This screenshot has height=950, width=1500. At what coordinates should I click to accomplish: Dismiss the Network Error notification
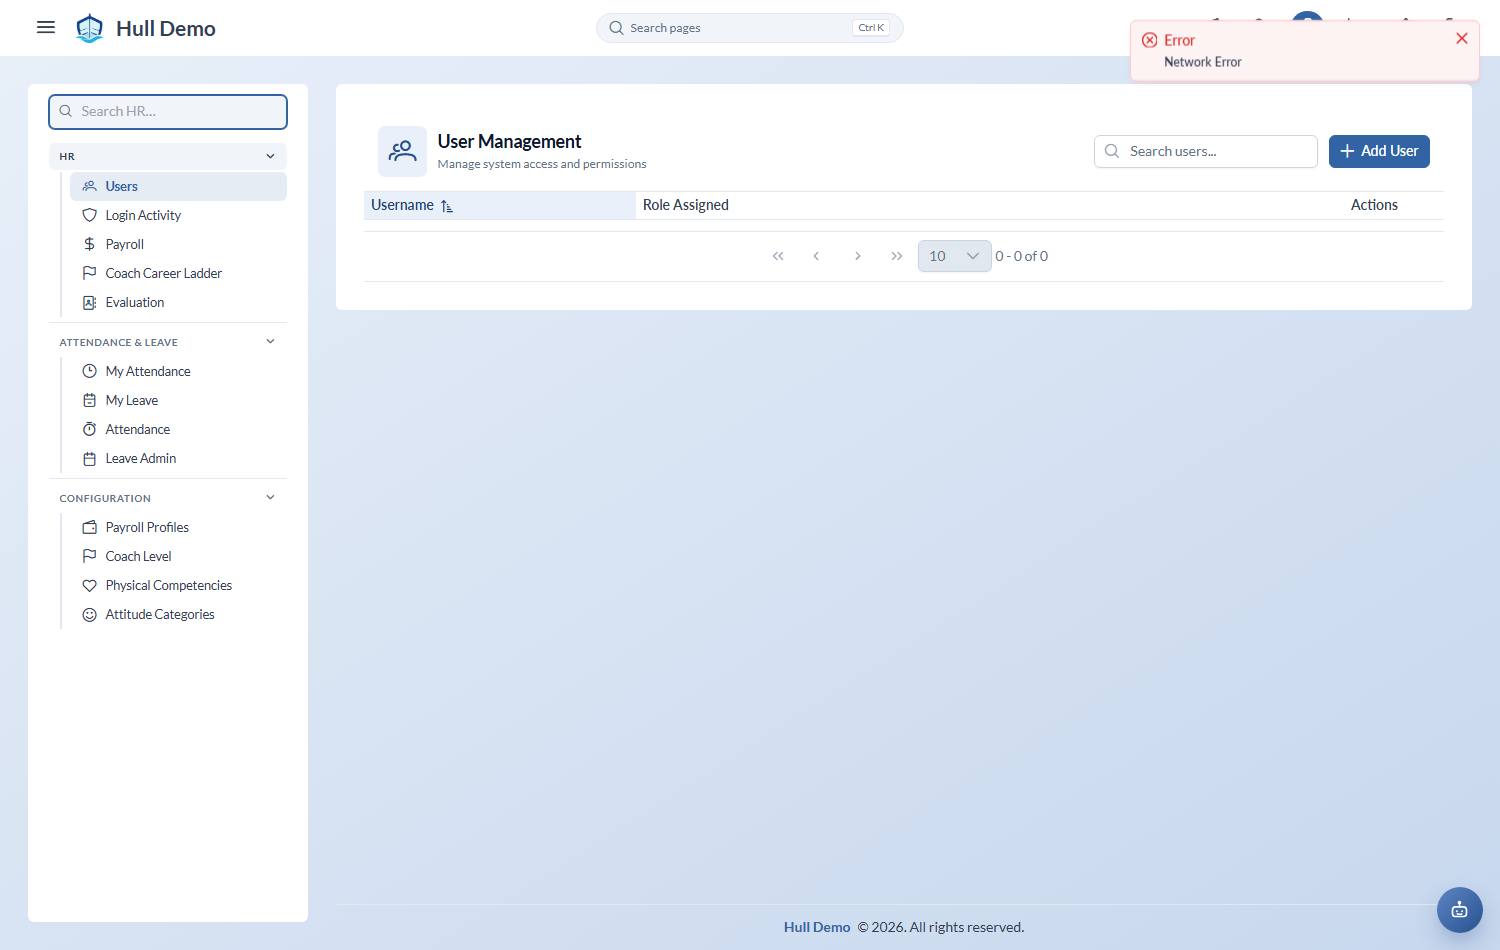tap(1462, 38)
